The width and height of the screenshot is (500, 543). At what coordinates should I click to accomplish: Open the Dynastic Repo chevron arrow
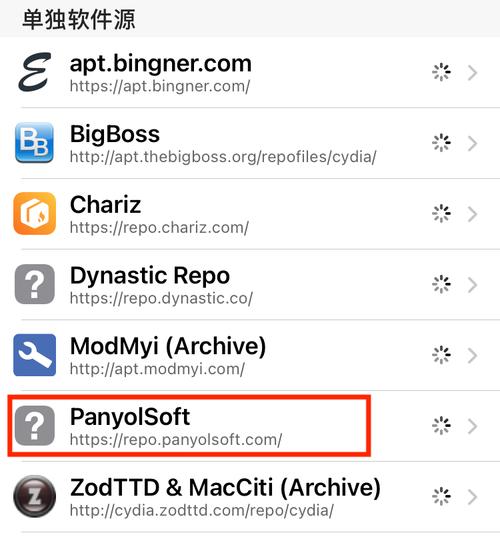(473, 285)
